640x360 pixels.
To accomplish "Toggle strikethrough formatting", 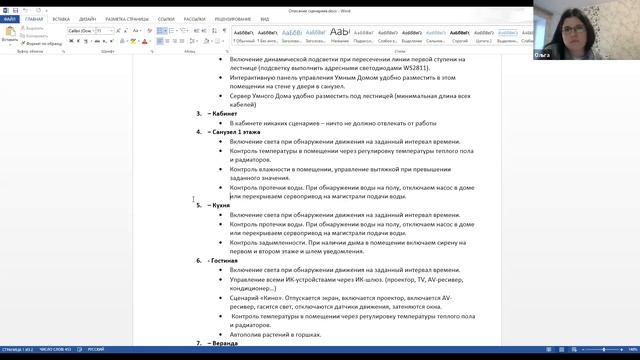I will [97, 41].
